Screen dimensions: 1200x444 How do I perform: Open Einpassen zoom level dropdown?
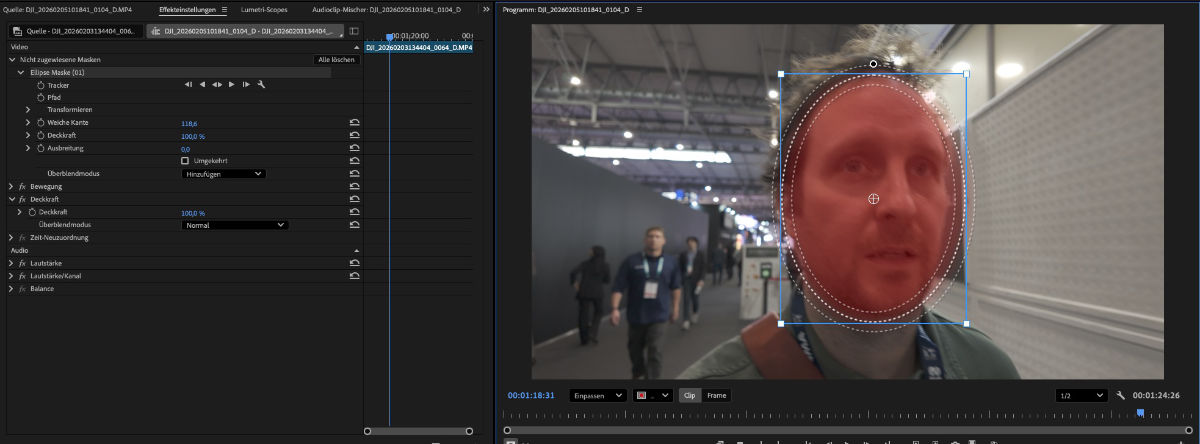598,396
